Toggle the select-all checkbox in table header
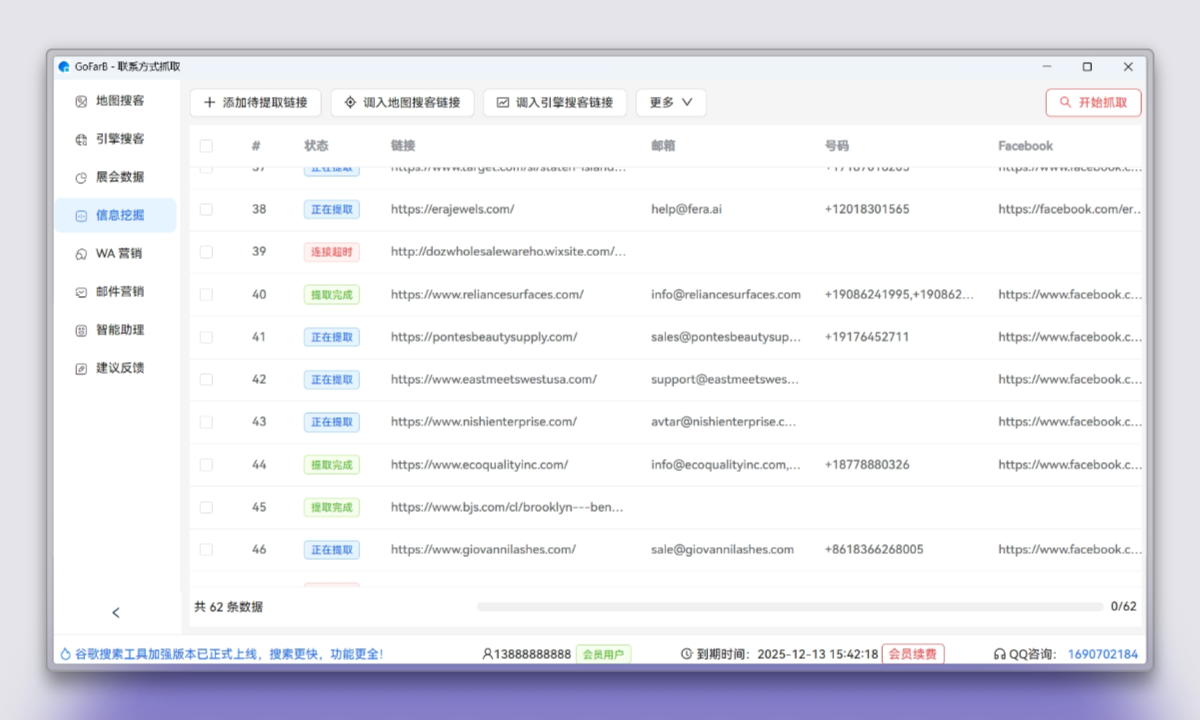 (206, 146)
